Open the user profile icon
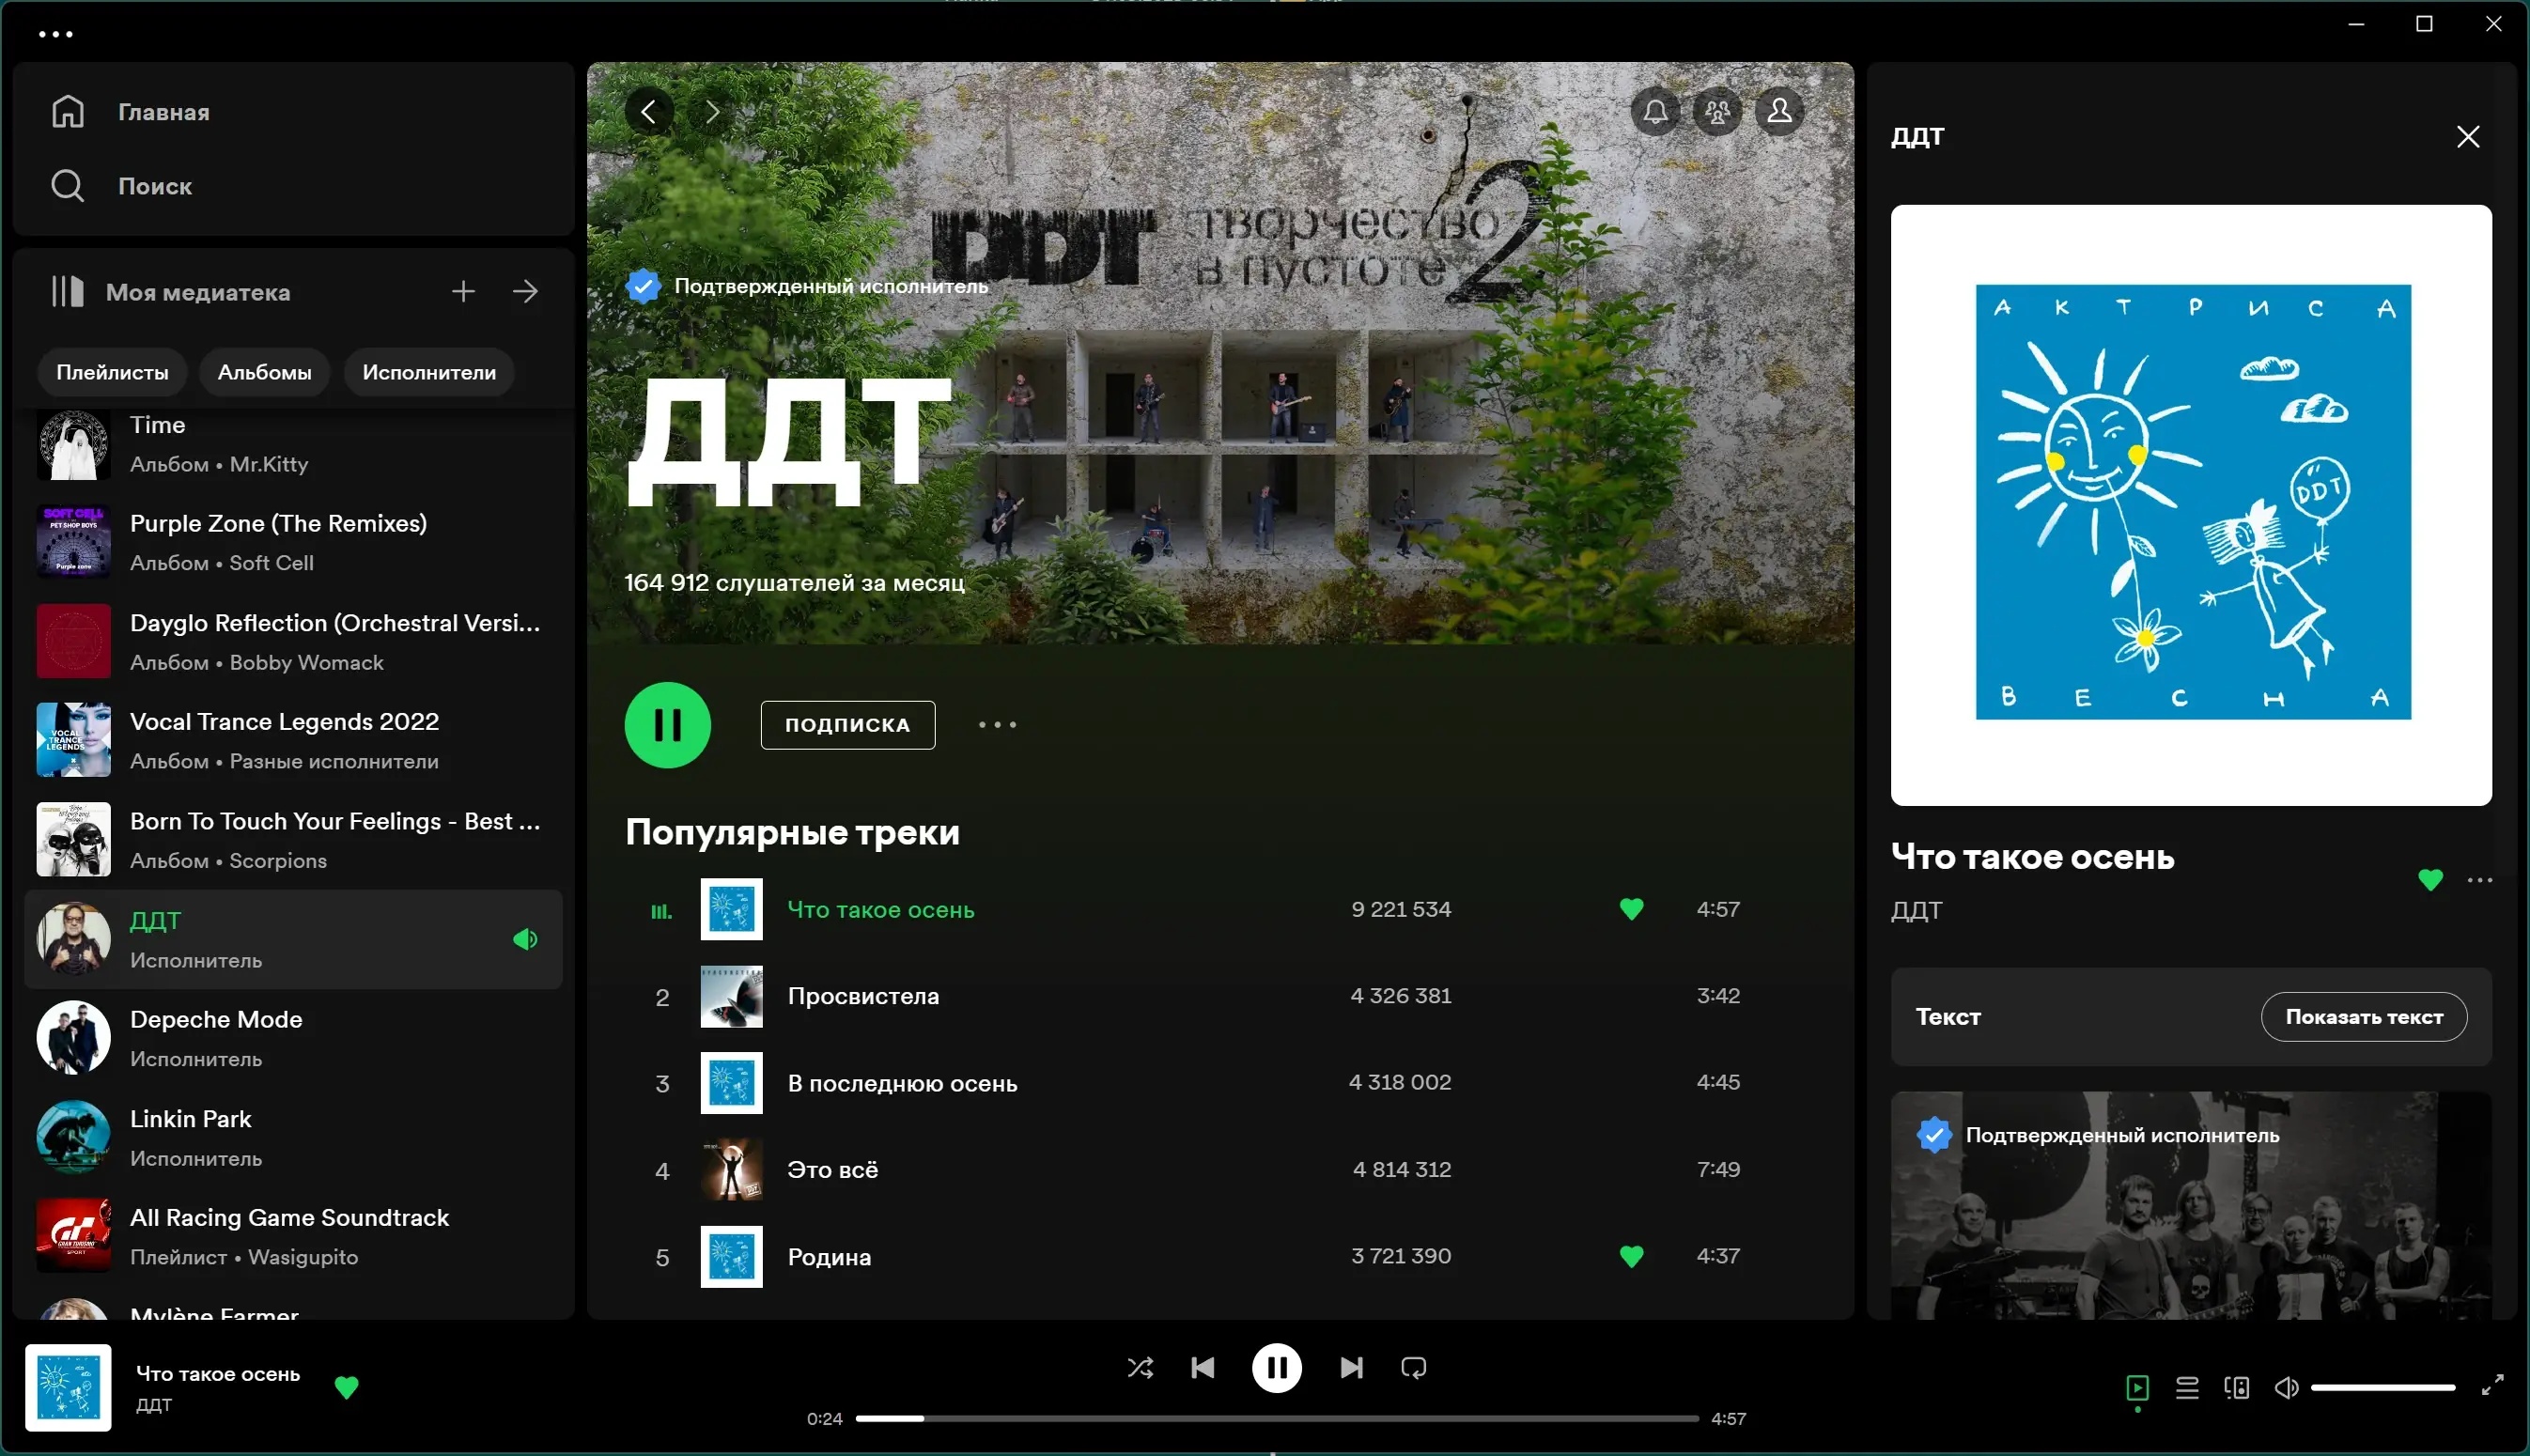 [x=1779, y=111]
